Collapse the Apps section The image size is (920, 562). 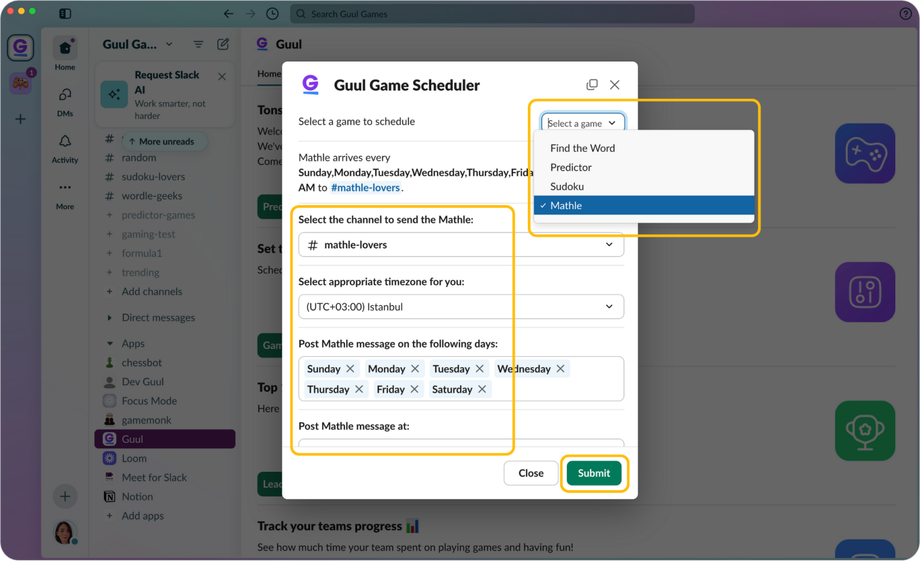109,343
